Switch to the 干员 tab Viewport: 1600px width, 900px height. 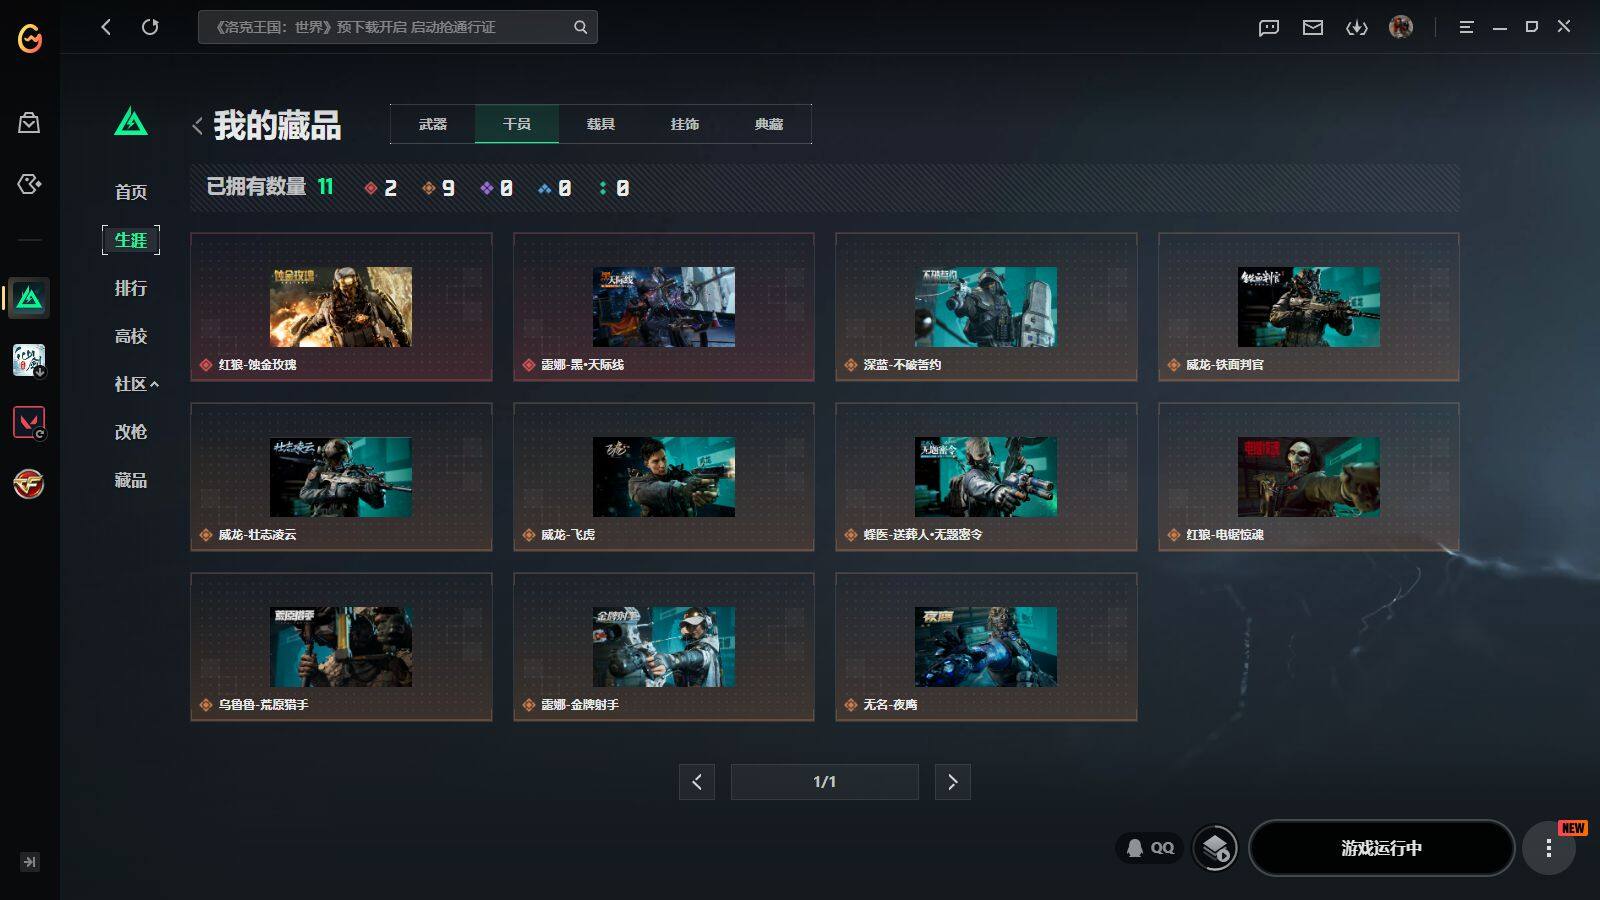tap(517, 124)
